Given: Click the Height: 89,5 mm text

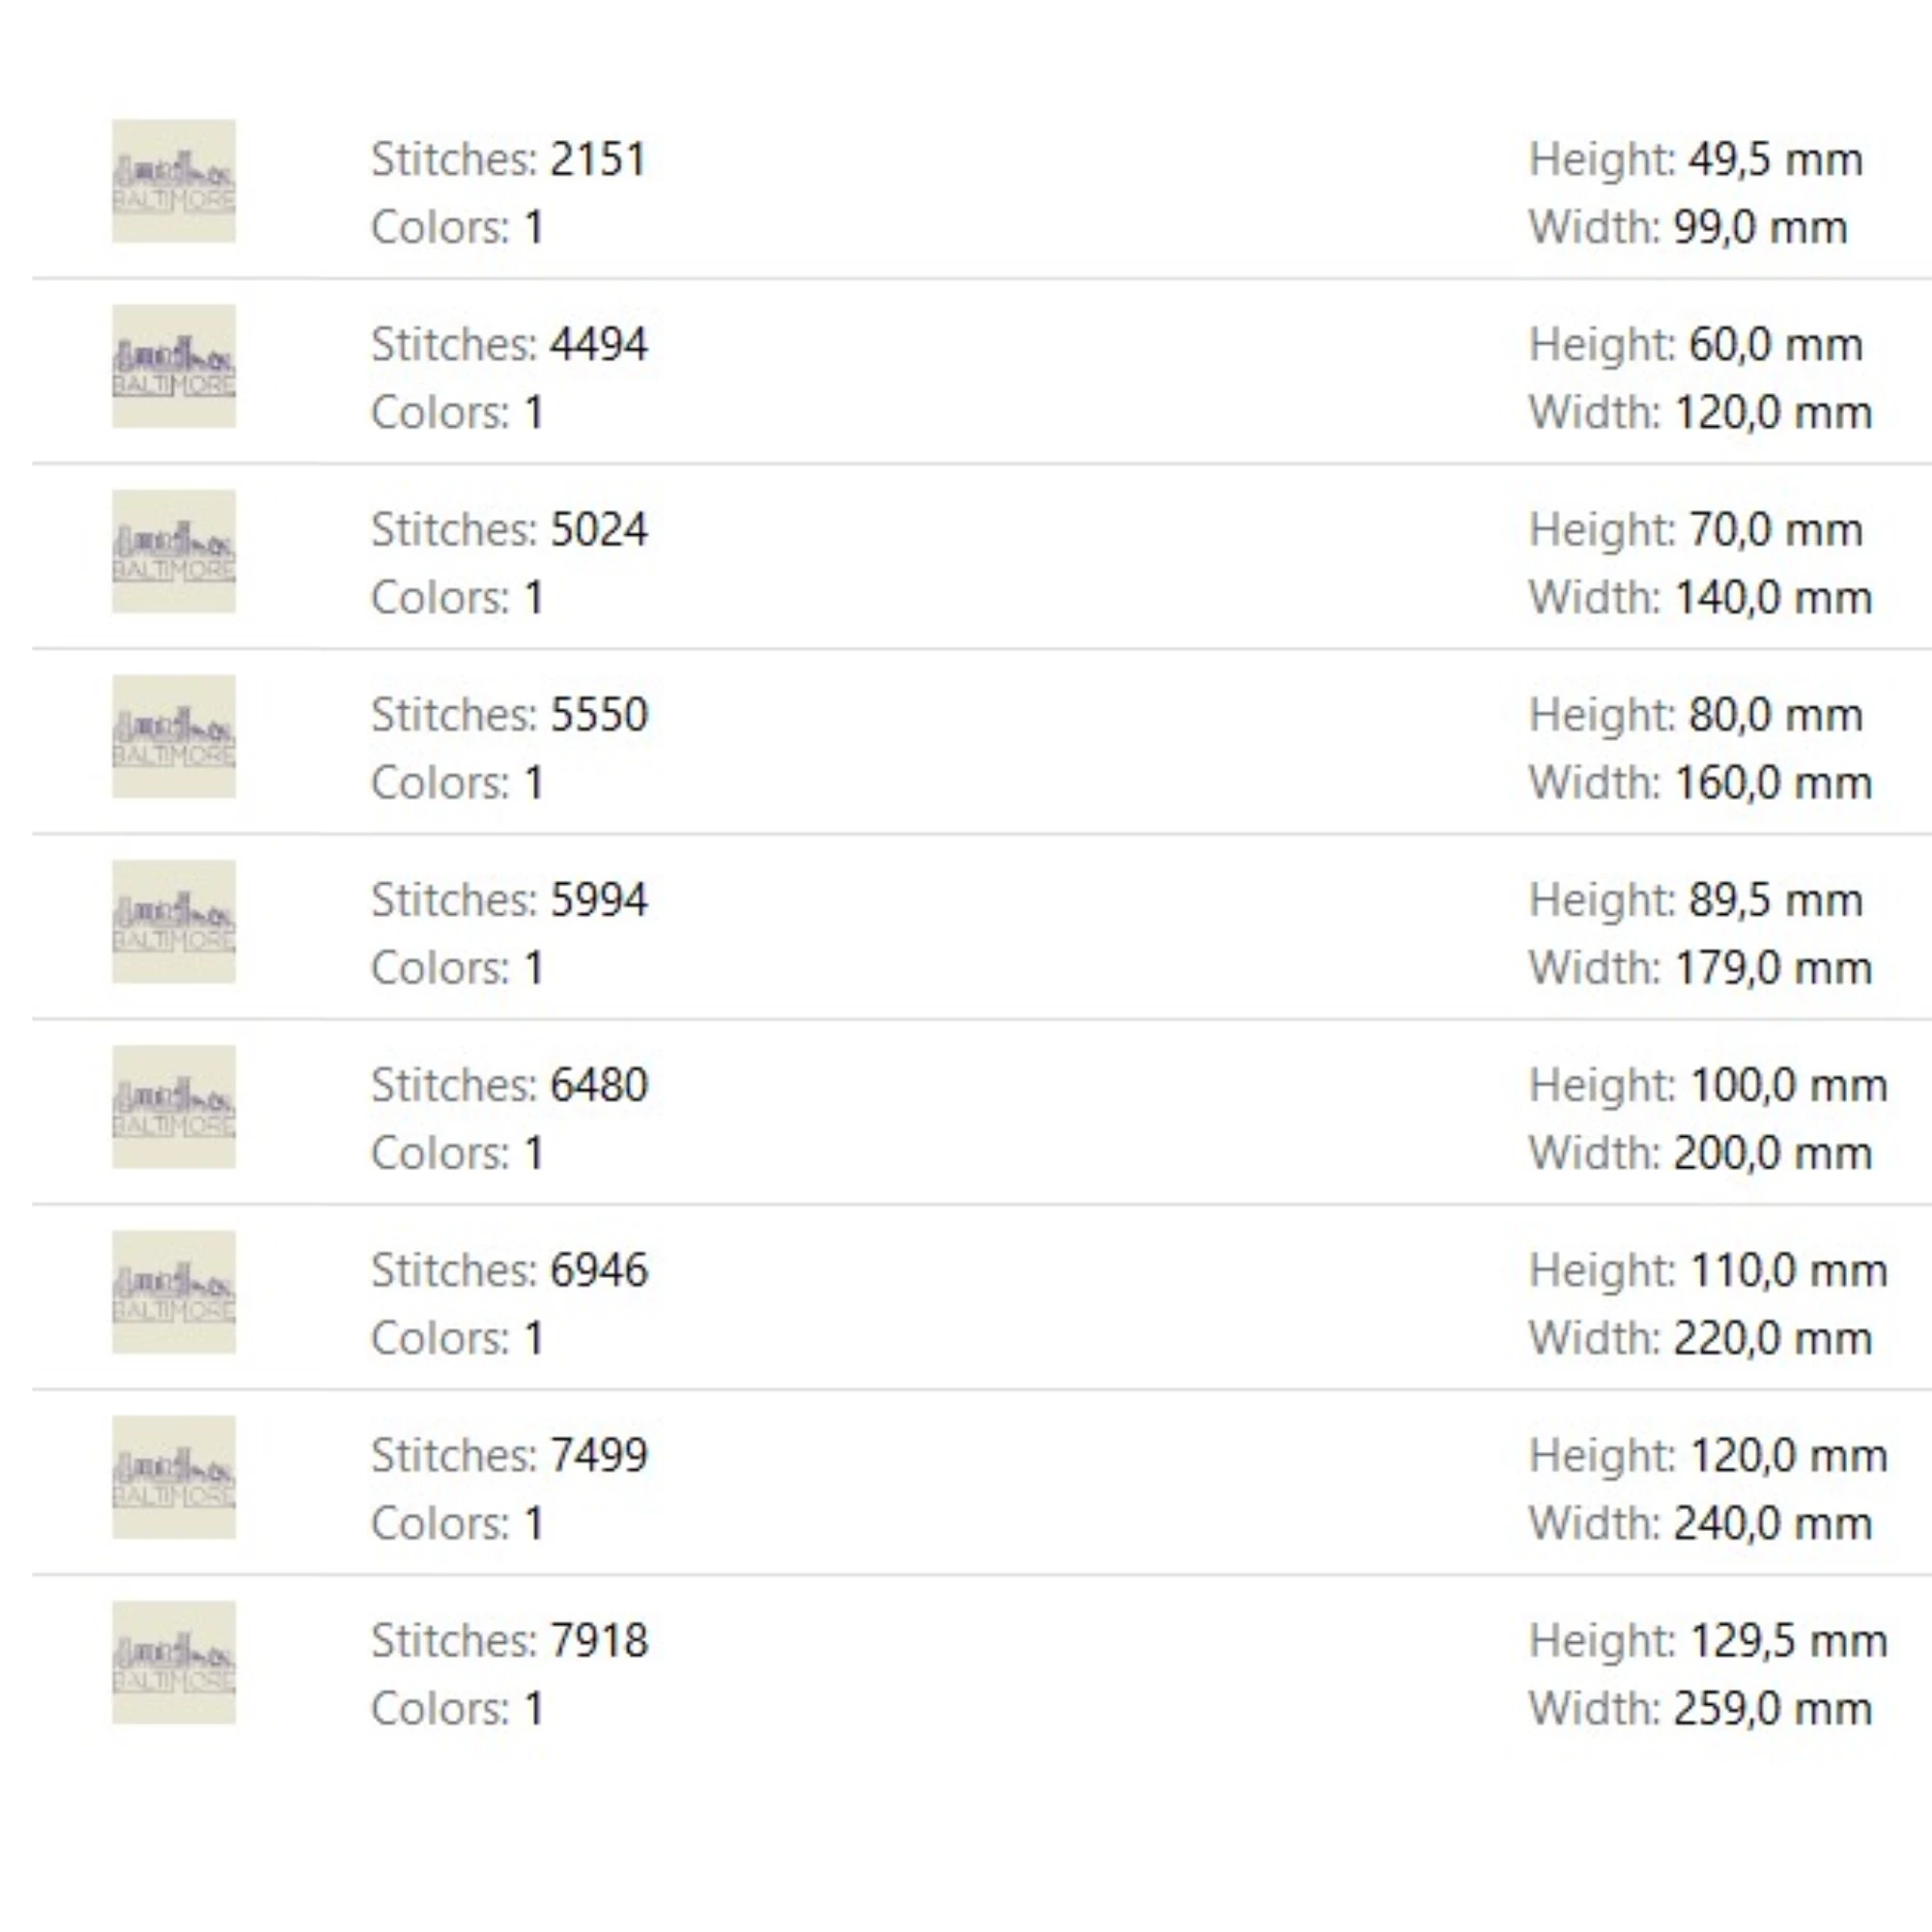Looking at the screenshot, I should point(1696,900).
